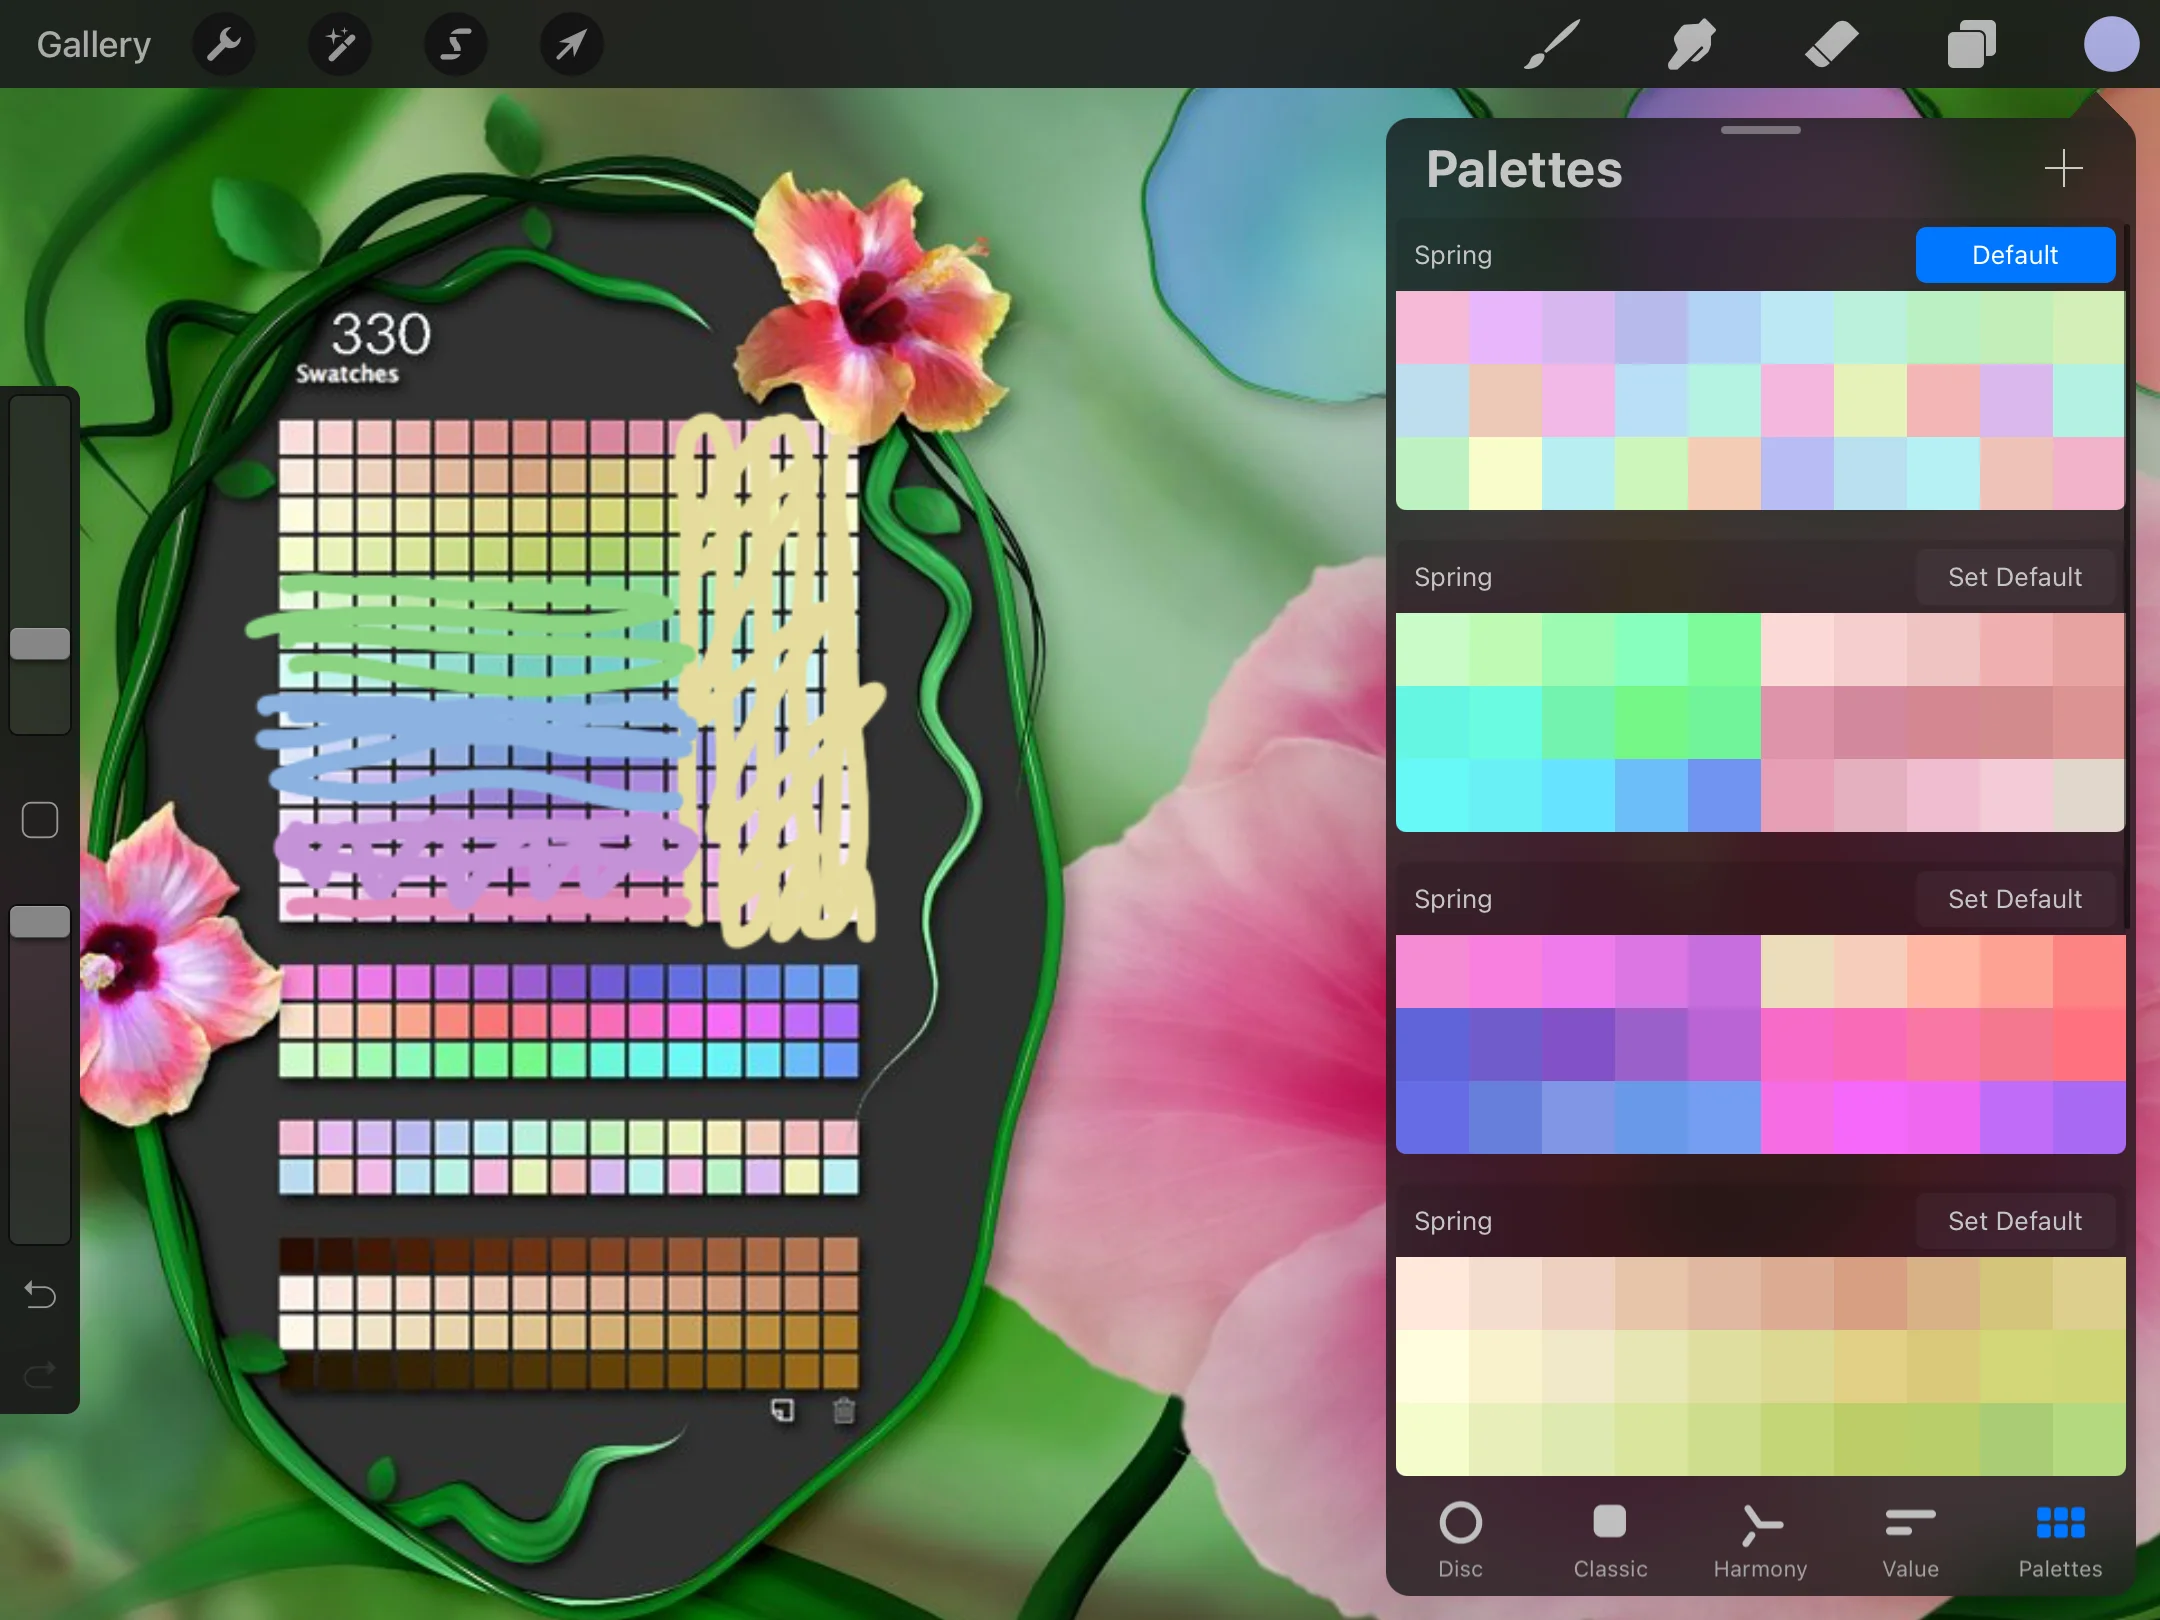
Task: Click the blue Default button
Action: tap(2015, 255)
